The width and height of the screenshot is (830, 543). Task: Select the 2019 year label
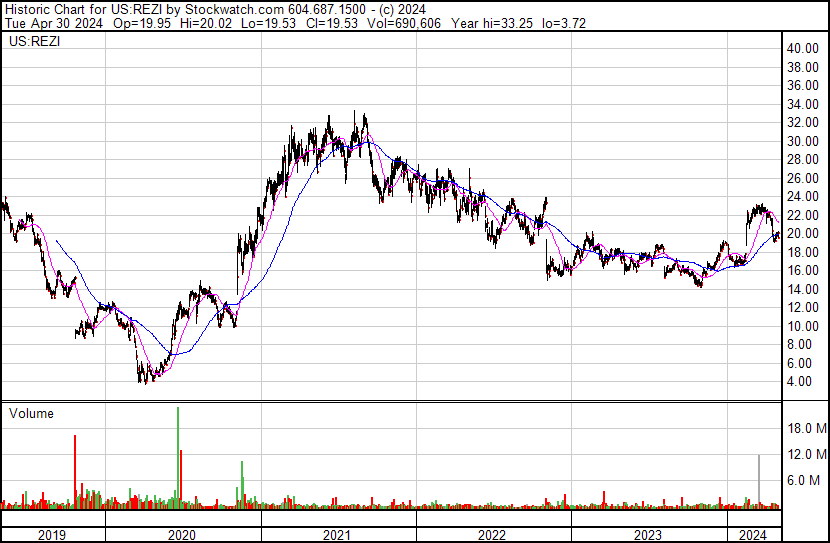[52, 535]
